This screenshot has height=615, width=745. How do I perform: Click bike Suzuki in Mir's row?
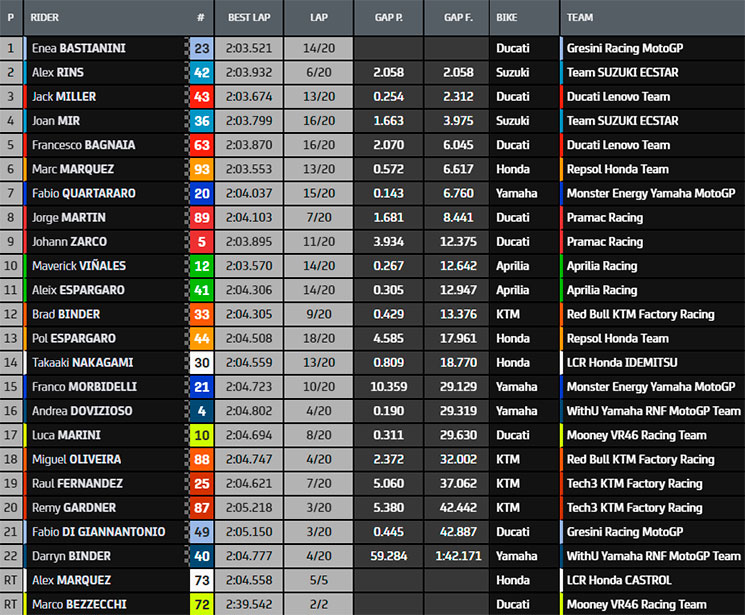pyautogui.click(x=513, y=121)
